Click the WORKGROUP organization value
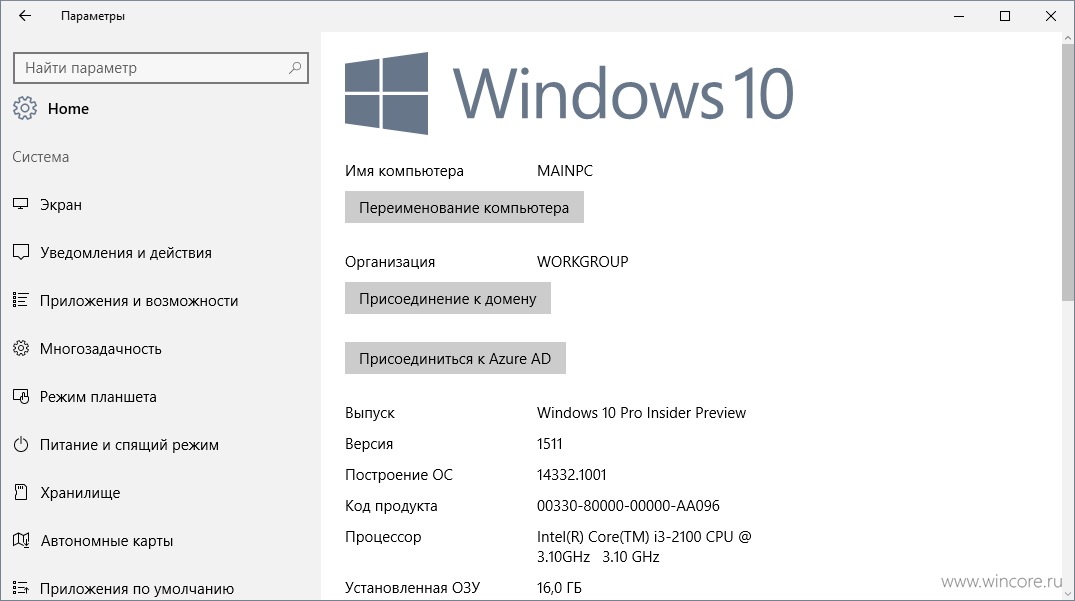The height and width of the screenshot is (601, 1075). pyautogui.click(x=583, y=262)
